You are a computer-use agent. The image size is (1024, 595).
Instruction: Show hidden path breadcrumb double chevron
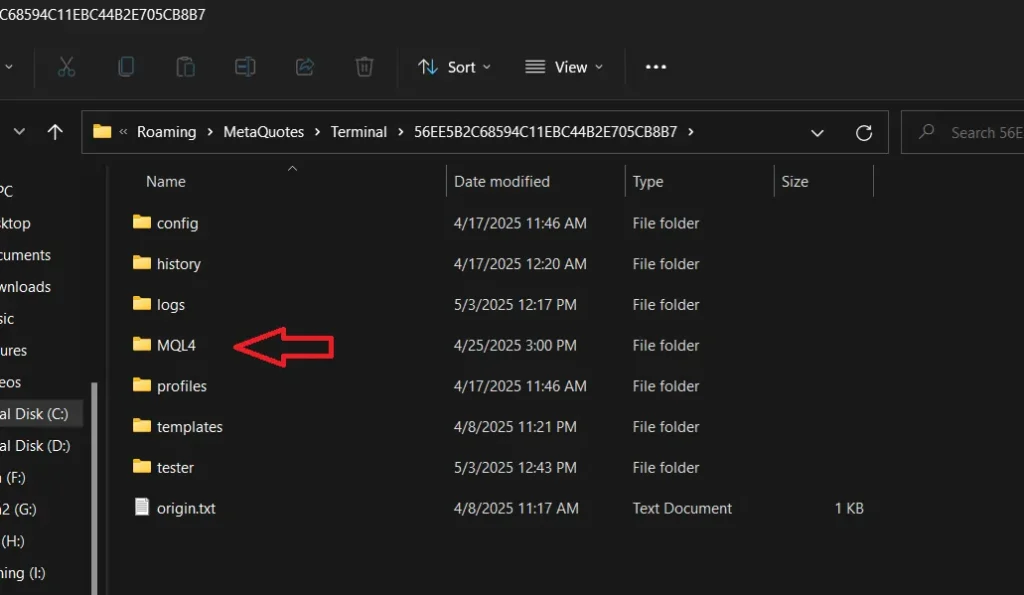pyautogui.click(x=123, y=132)
